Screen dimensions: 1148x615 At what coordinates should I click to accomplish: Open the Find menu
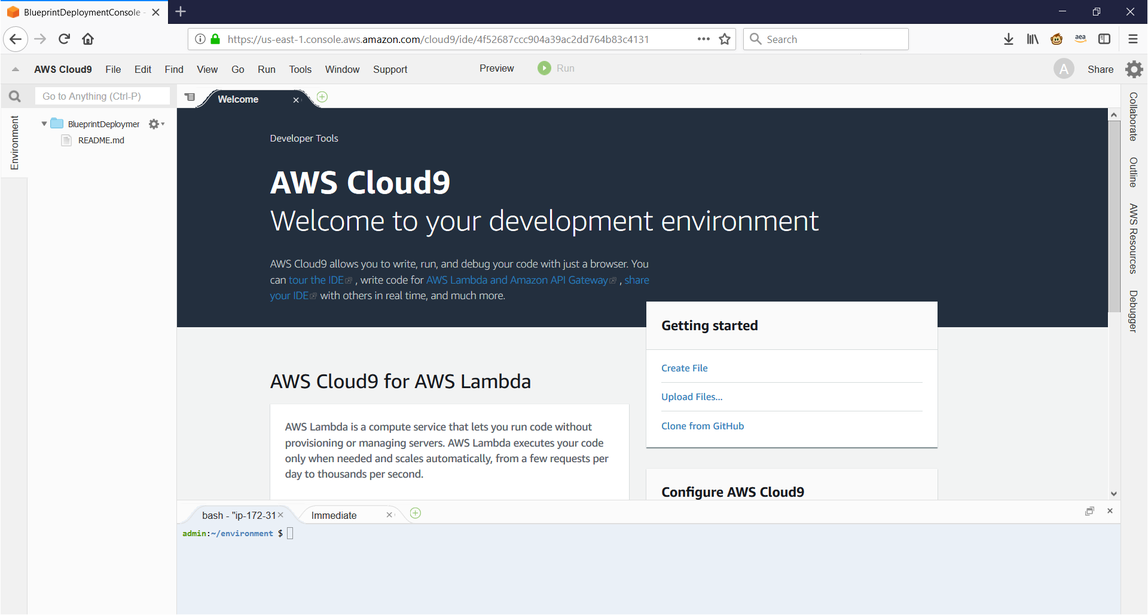[x=174, y=70]
